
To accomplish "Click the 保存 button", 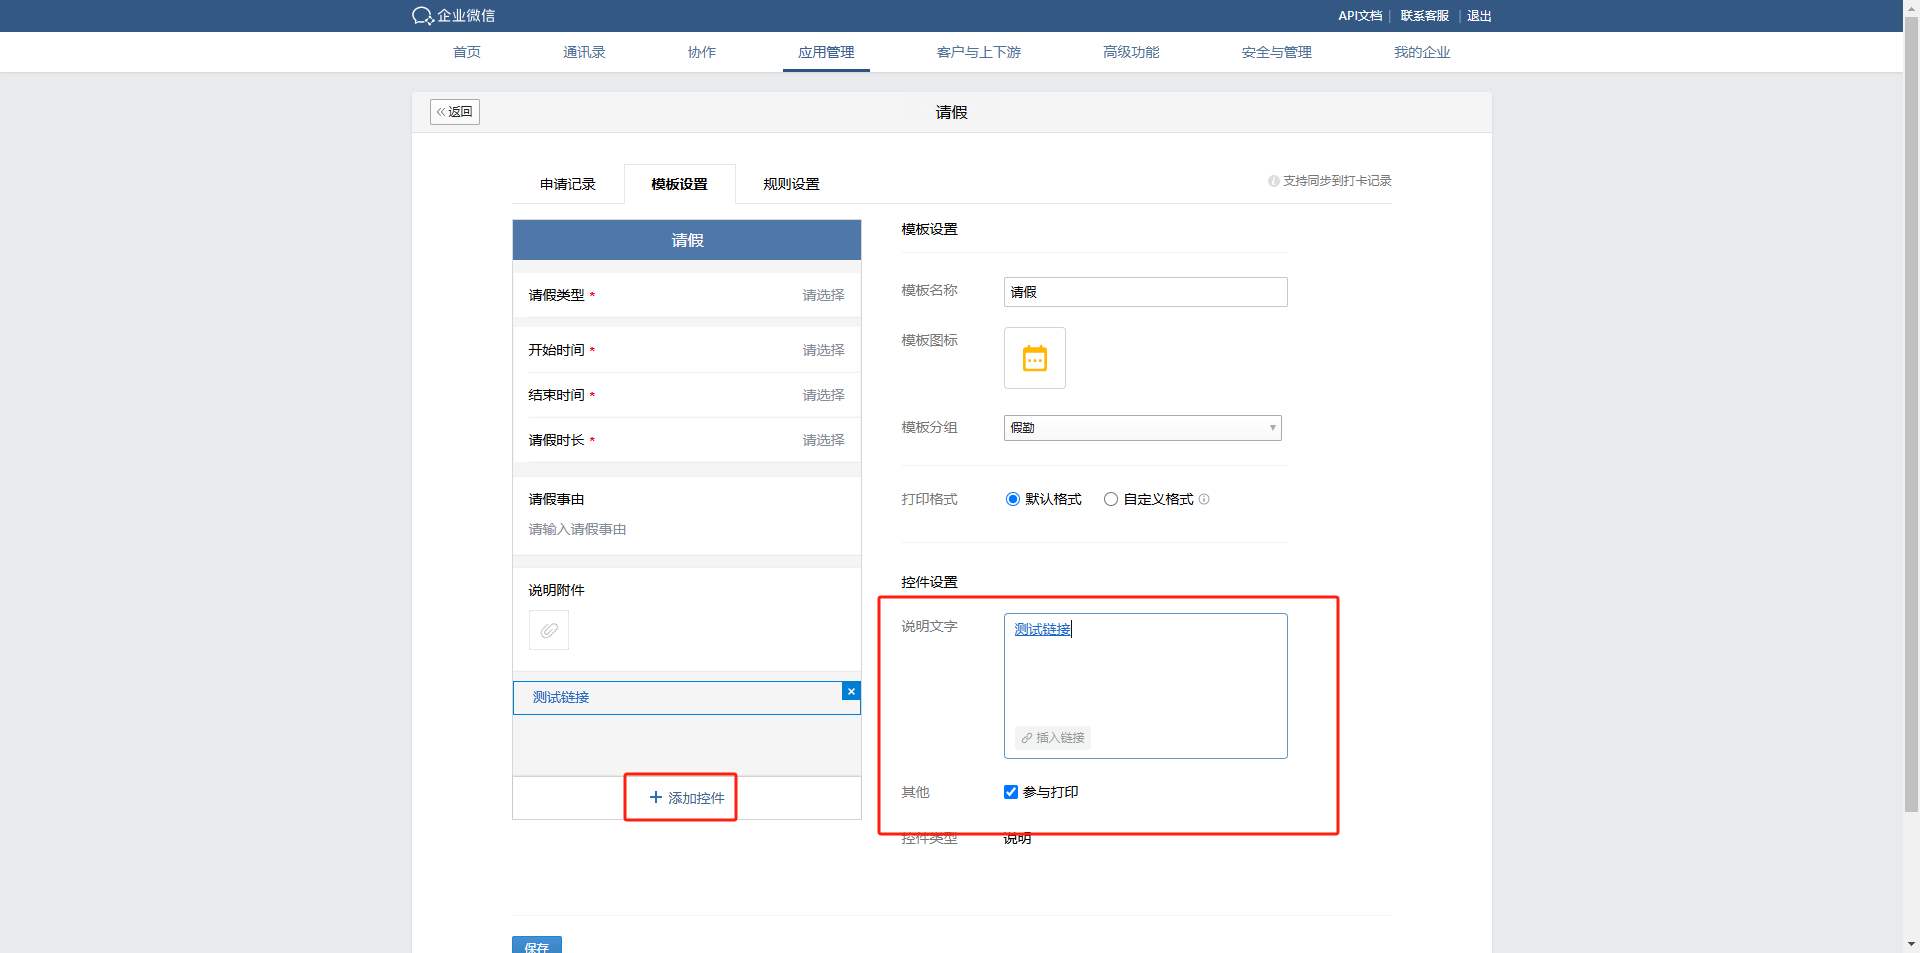I will [x=537, y=945].
